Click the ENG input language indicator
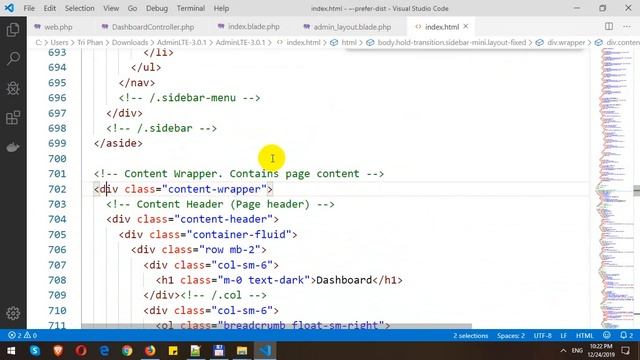 (577, 351)
